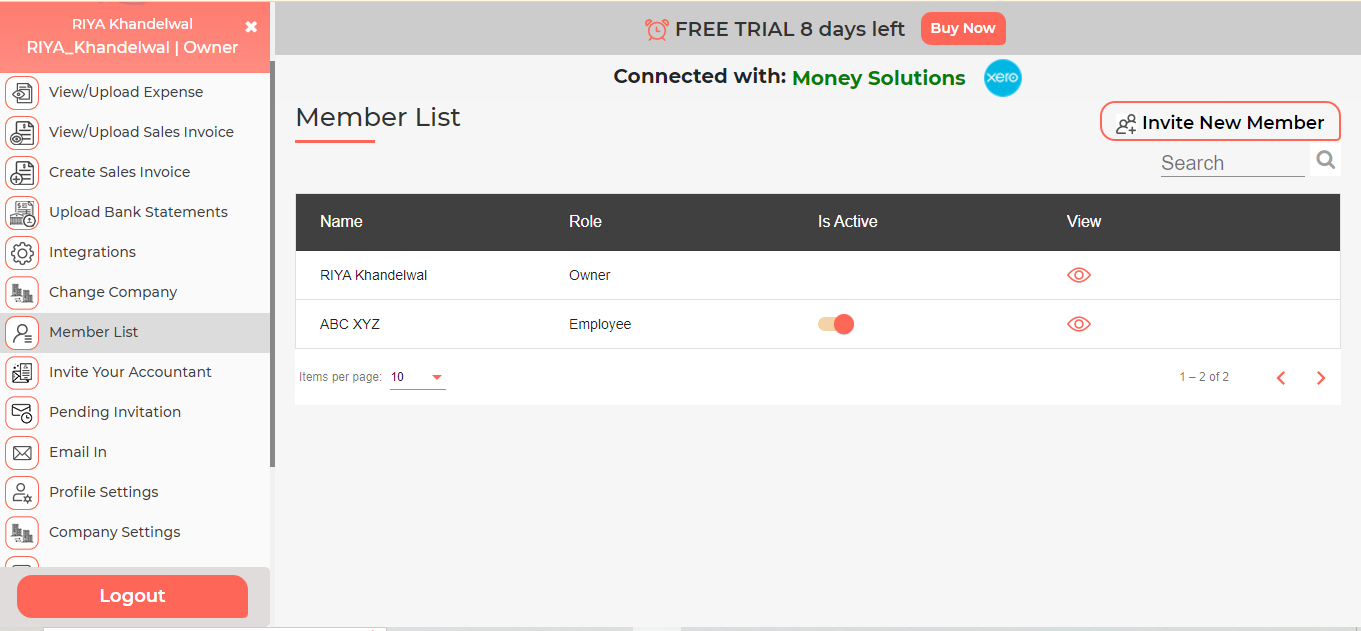Open Change Company menu item
1361x631 pixels.
pyautogui.click(x=135, y=292)
